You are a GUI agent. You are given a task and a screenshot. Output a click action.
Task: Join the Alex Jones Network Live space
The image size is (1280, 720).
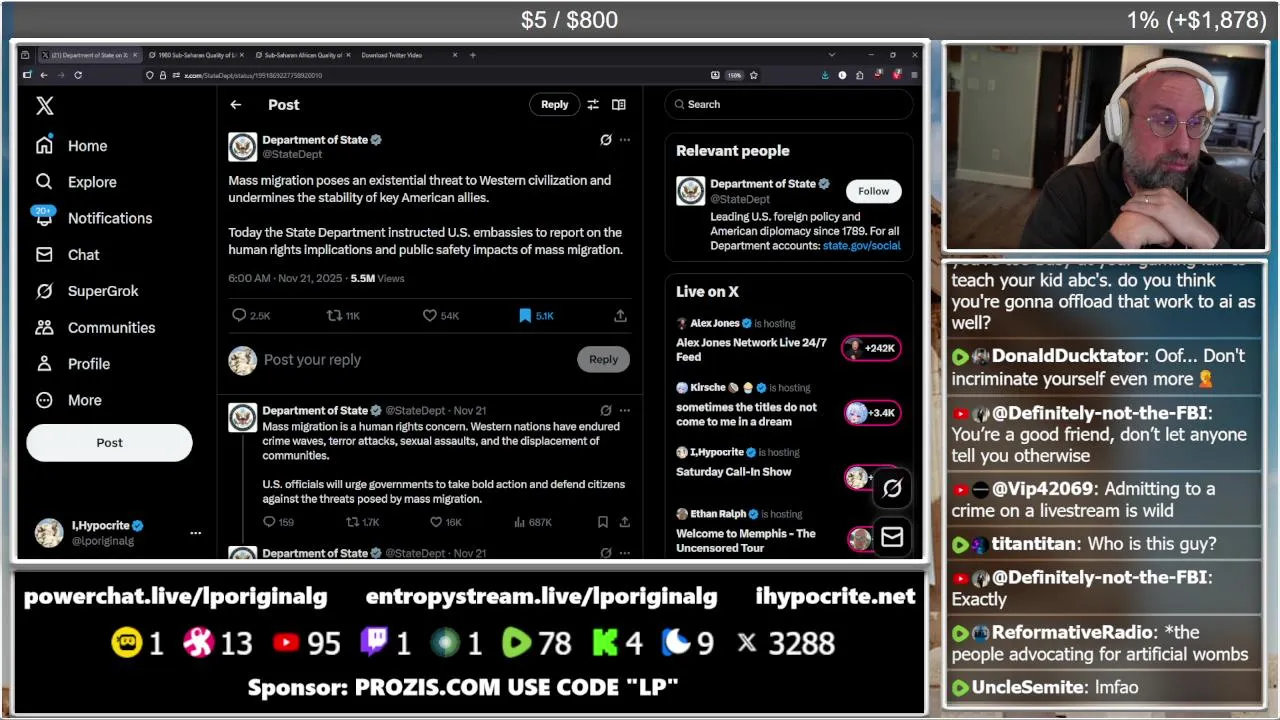point(751,349)
